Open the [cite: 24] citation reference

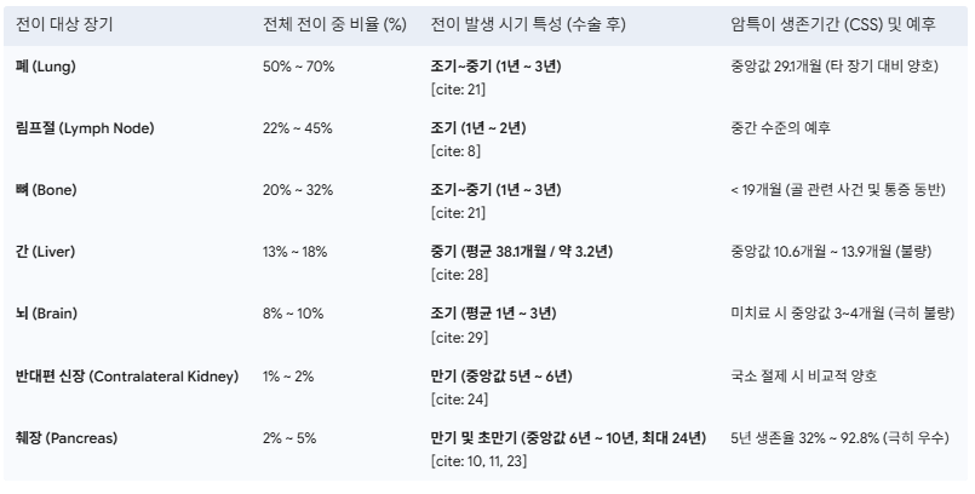click(459, 399)
